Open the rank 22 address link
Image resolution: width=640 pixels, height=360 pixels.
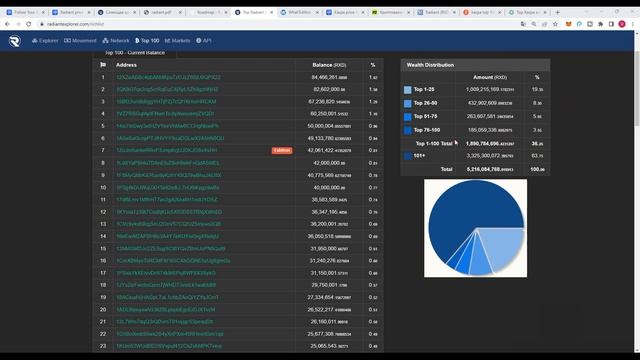170,334
